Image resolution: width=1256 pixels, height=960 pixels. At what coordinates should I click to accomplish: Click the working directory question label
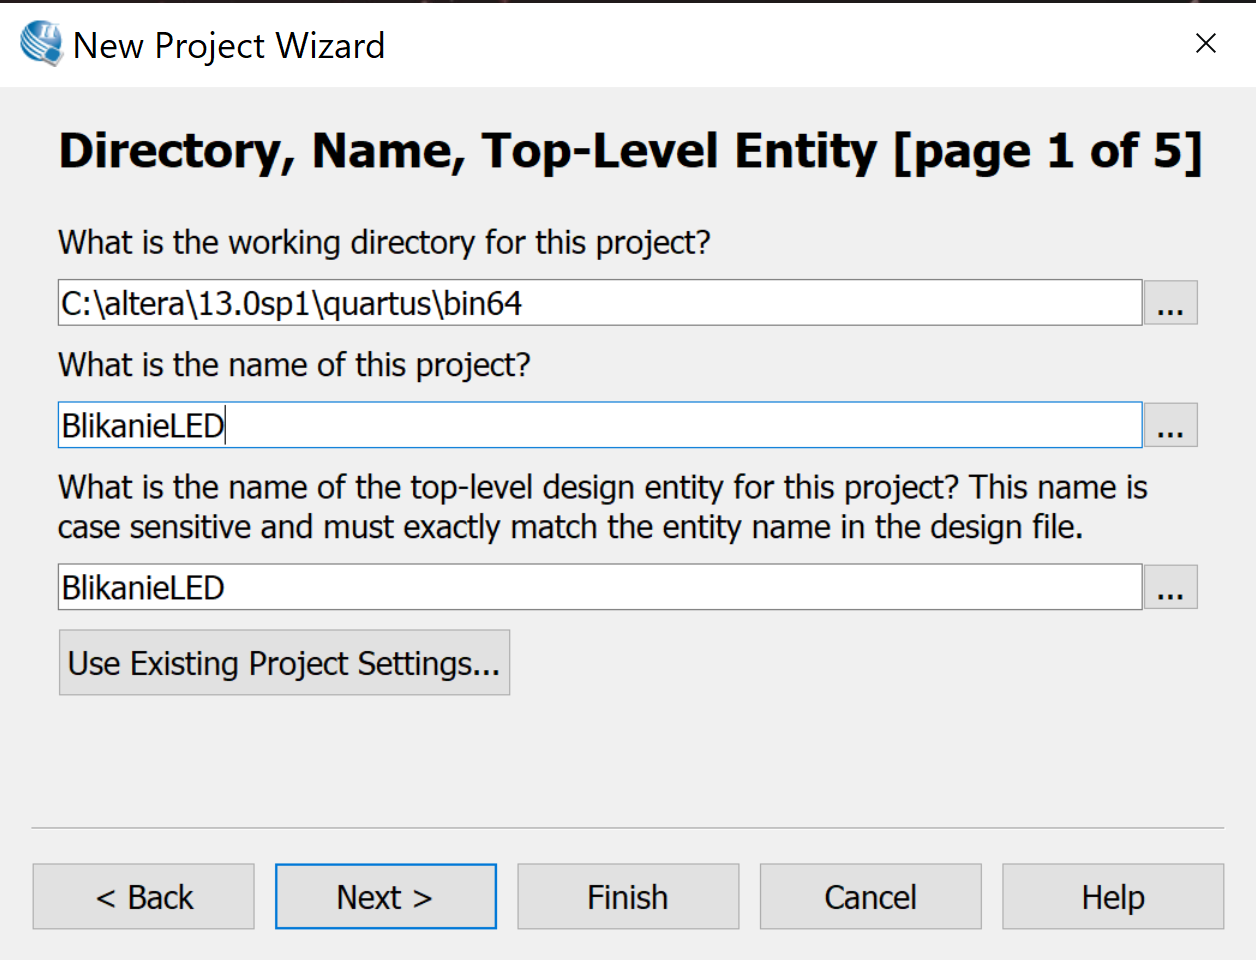(384, 243)
